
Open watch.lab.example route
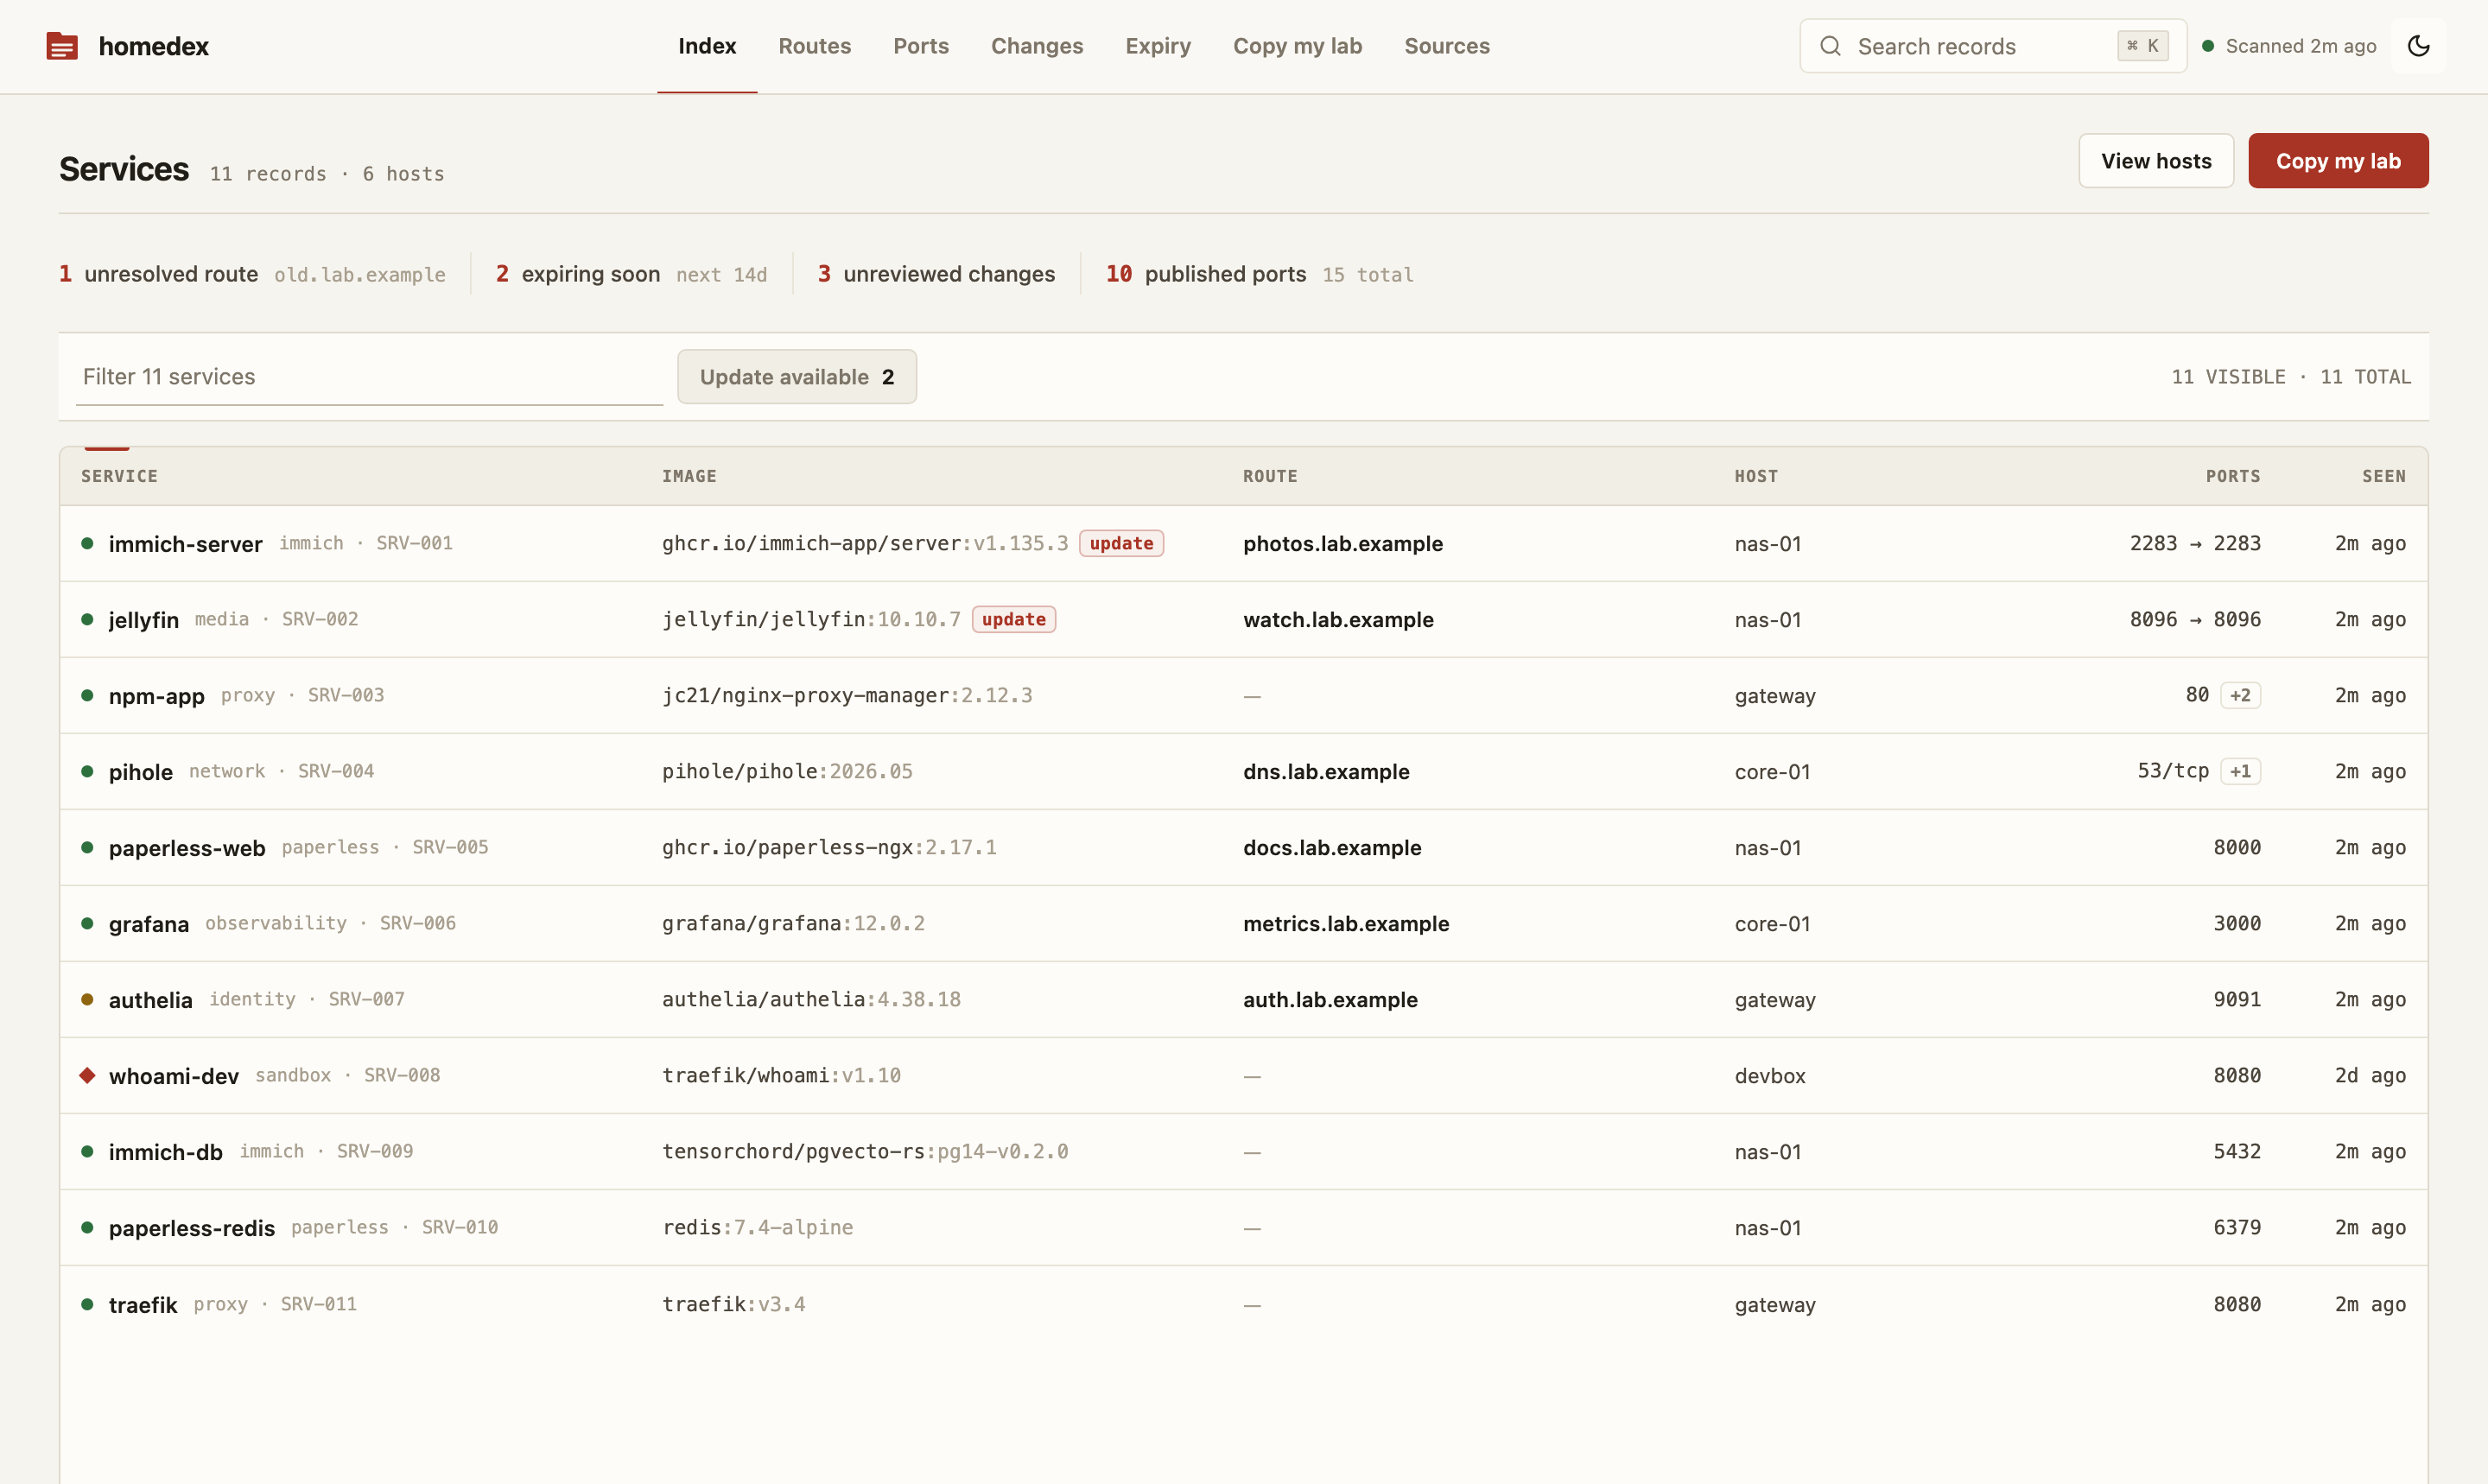(1337, 619)
